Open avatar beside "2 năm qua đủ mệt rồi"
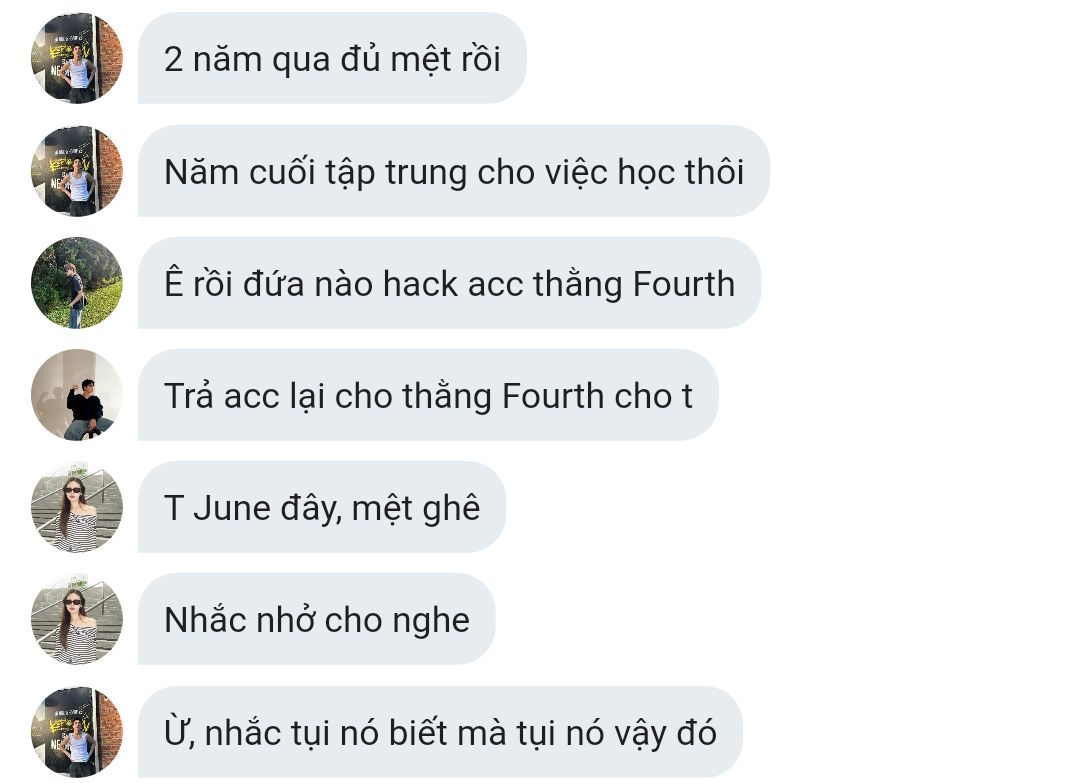 tap(76, 59)
